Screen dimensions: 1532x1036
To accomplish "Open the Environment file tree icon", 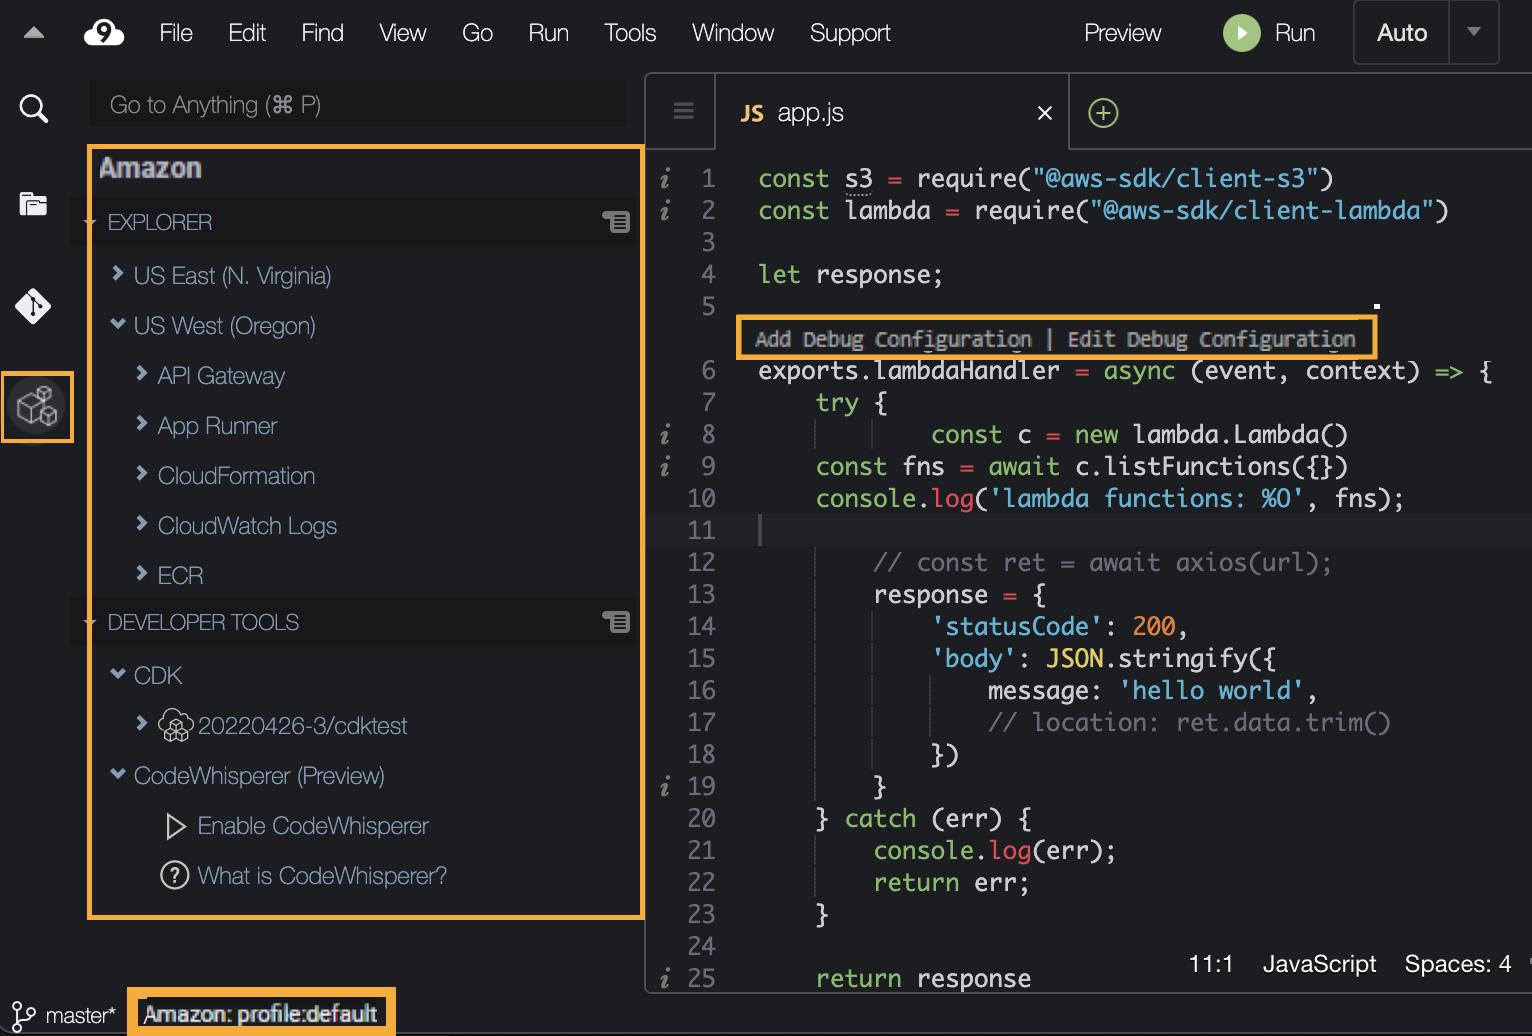I will [x=34, y=204].
